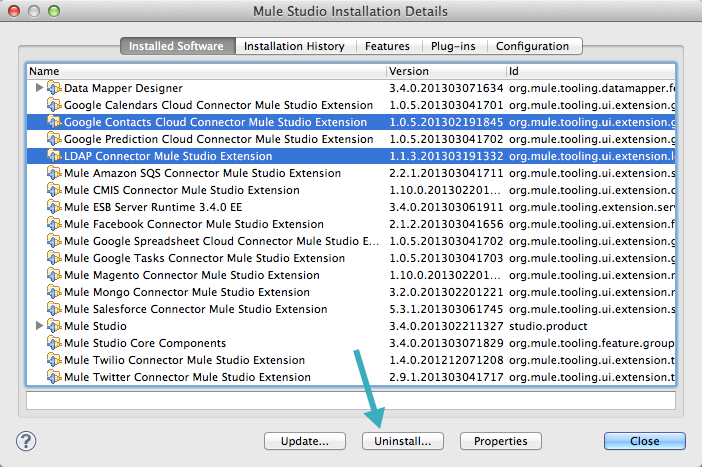Click the Google Contacts Cloud Connector icon
Screen dimensions: 702x467
click(54, 122)
